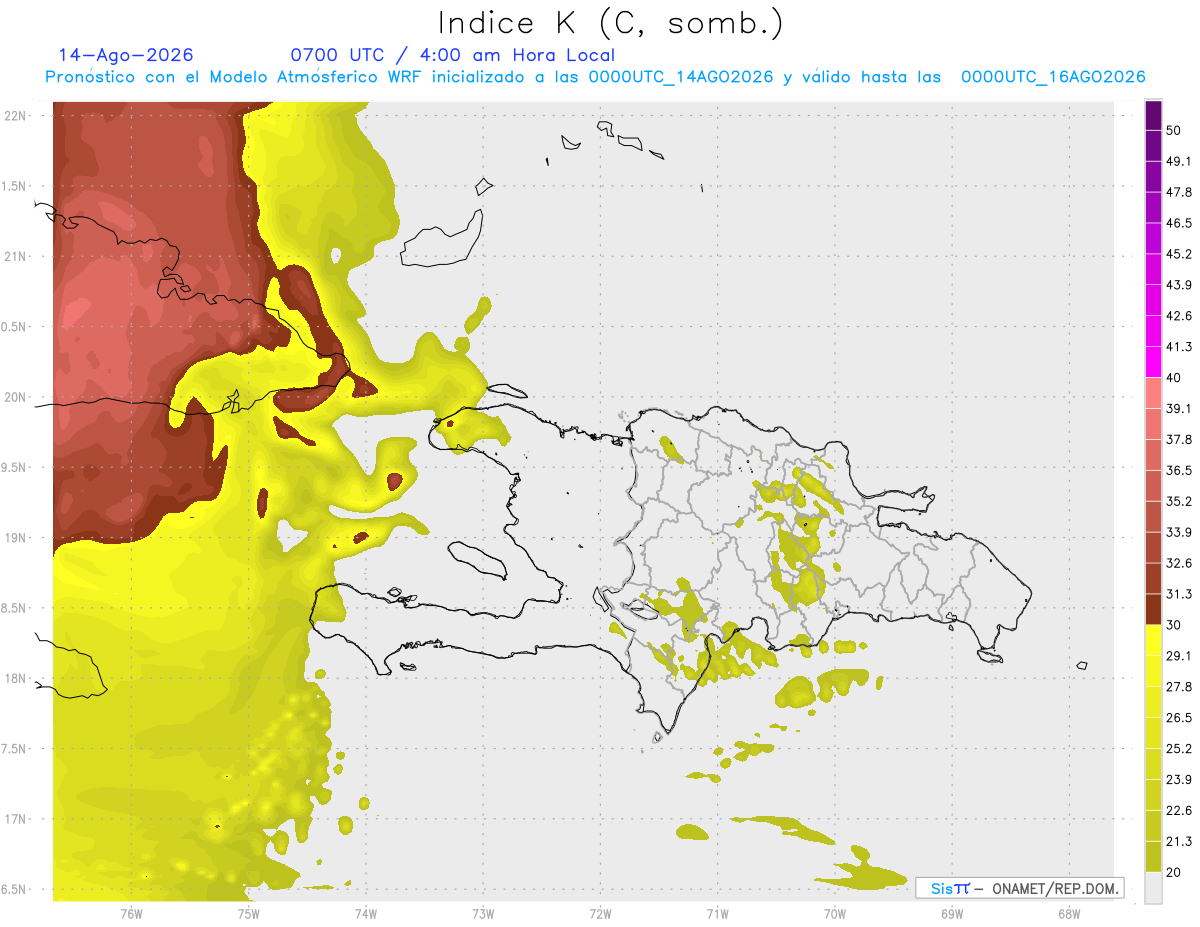The height and width of the screenshot is (927, 1200).
Task: Click the '33.9' color scale value
Action: click(1179, 532)
